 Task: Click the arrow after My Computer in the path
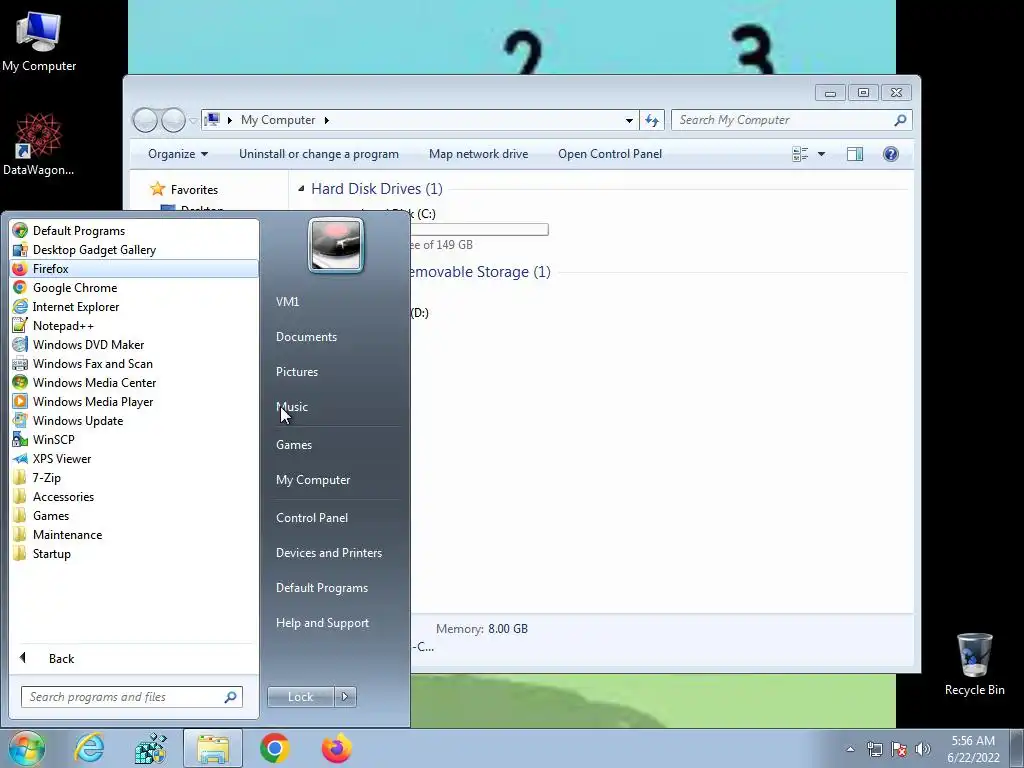[327, 120]
